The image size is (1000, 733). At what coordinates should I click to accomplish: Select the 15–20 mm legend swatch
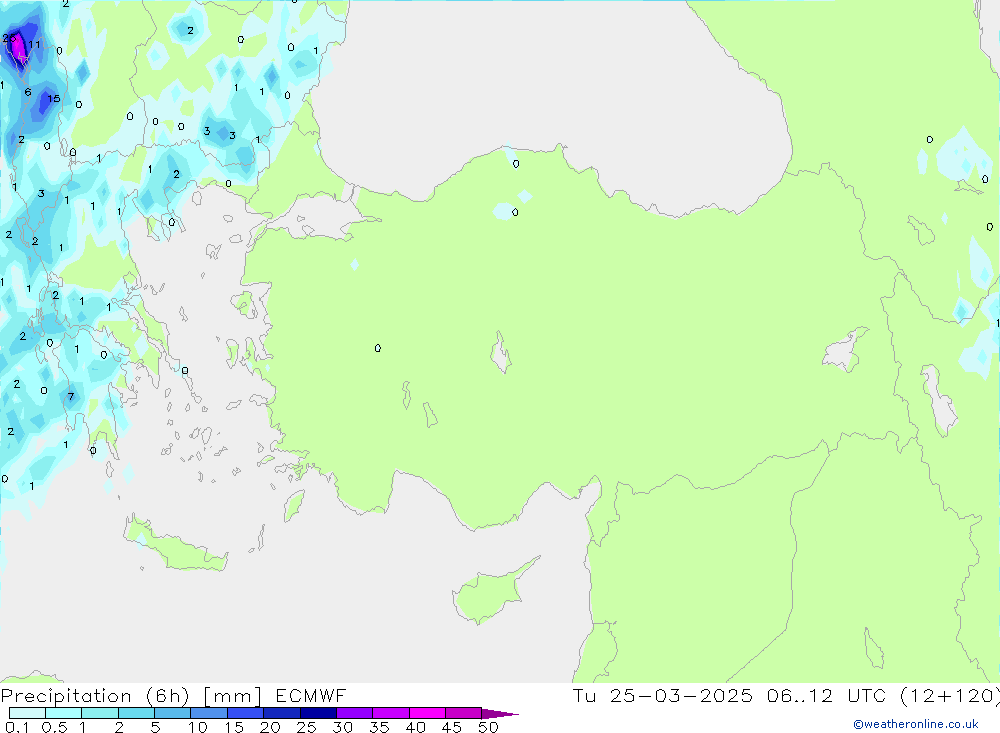click(245, 713)
